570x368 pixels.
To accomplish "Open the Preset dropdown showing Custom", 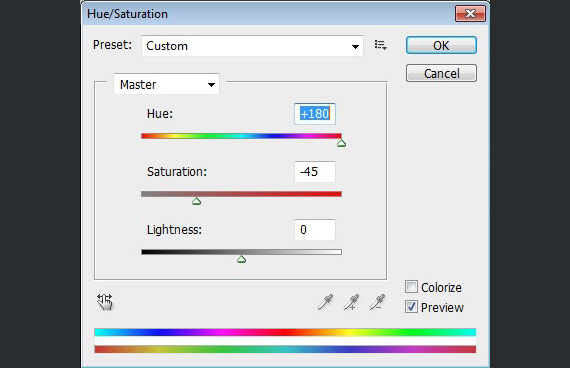I will 252,46.
